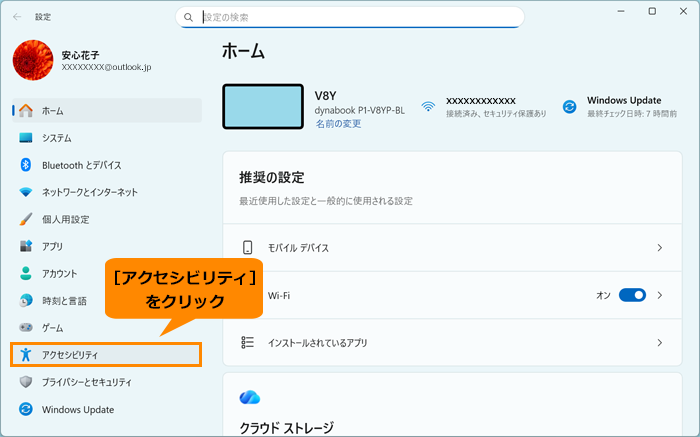Click the device name V8Y

pyautogui.click(x=325, y=96)
